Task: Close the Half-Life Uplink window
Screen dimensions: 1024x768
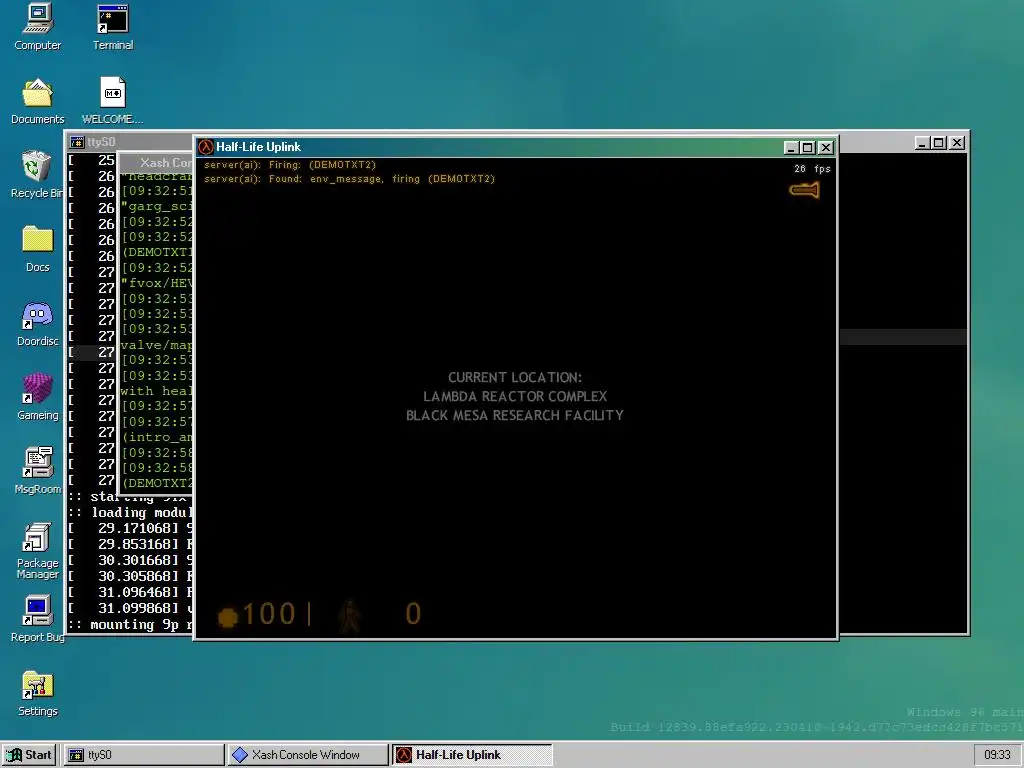Action: [x=826, y=148]
